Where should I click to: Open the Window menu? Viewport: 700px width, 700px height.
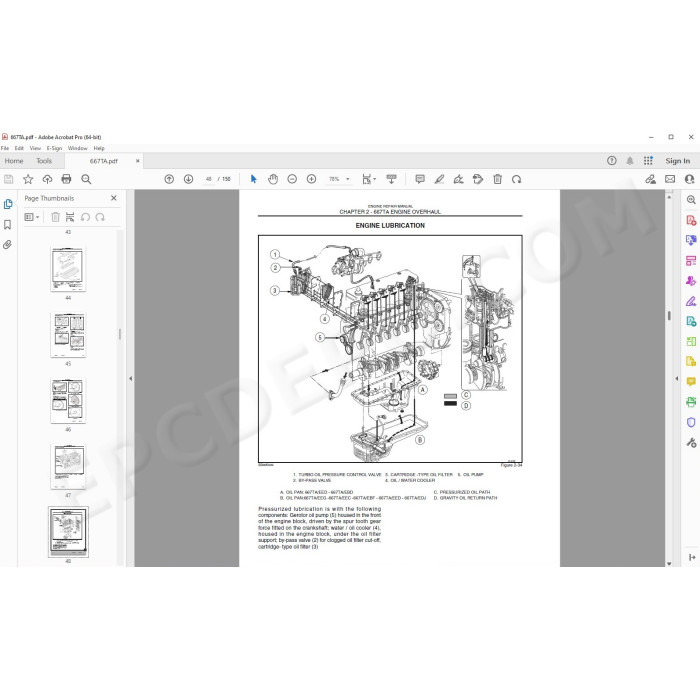(x=78, y=148)
